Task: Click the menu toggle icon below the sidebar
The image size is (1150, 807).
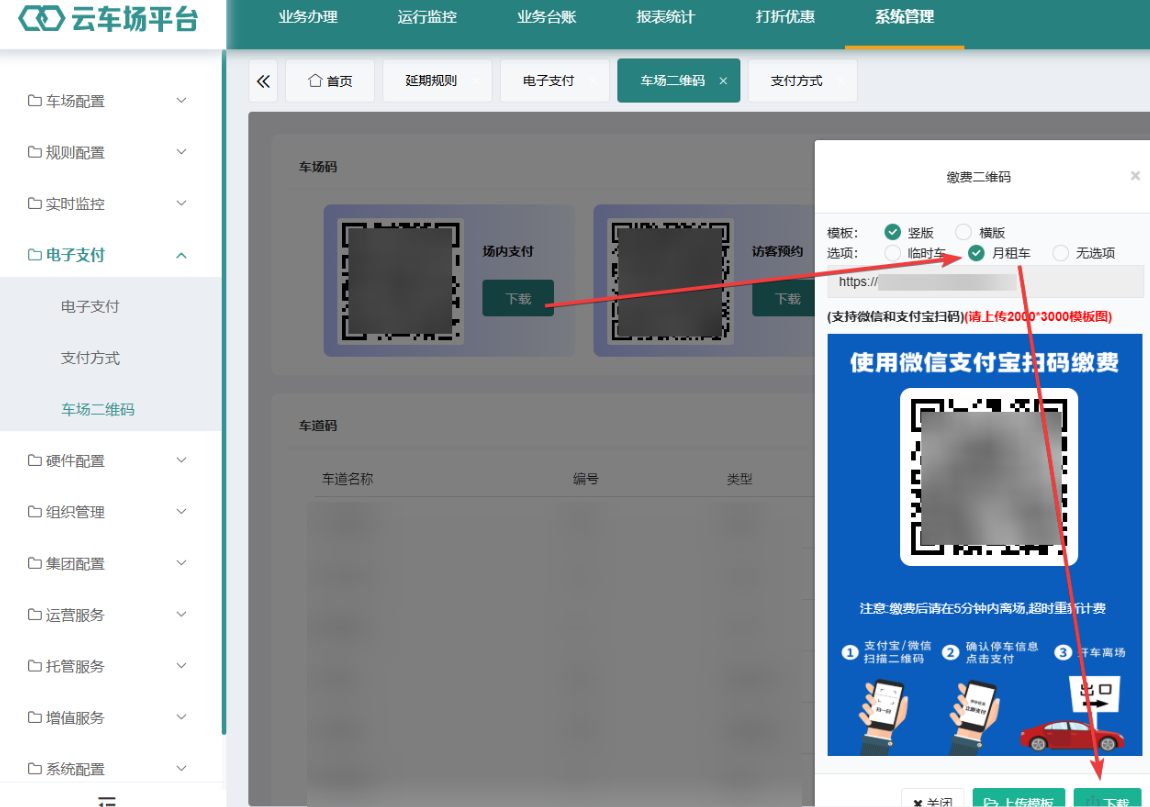Action: point(107,801)
